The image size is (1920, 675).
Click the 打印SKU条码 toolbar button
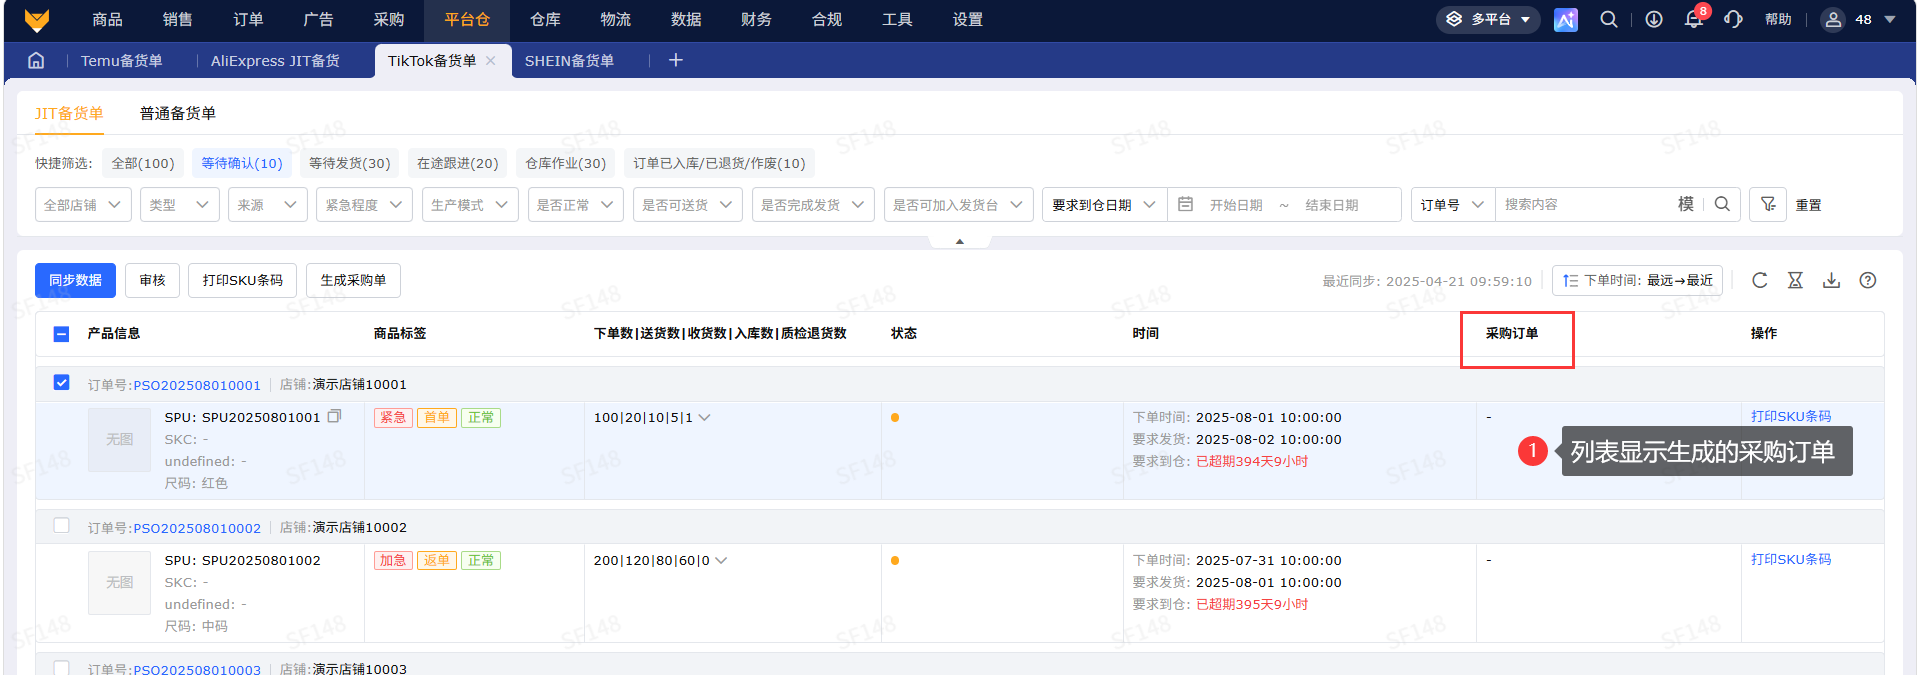(x=242, y=280)
